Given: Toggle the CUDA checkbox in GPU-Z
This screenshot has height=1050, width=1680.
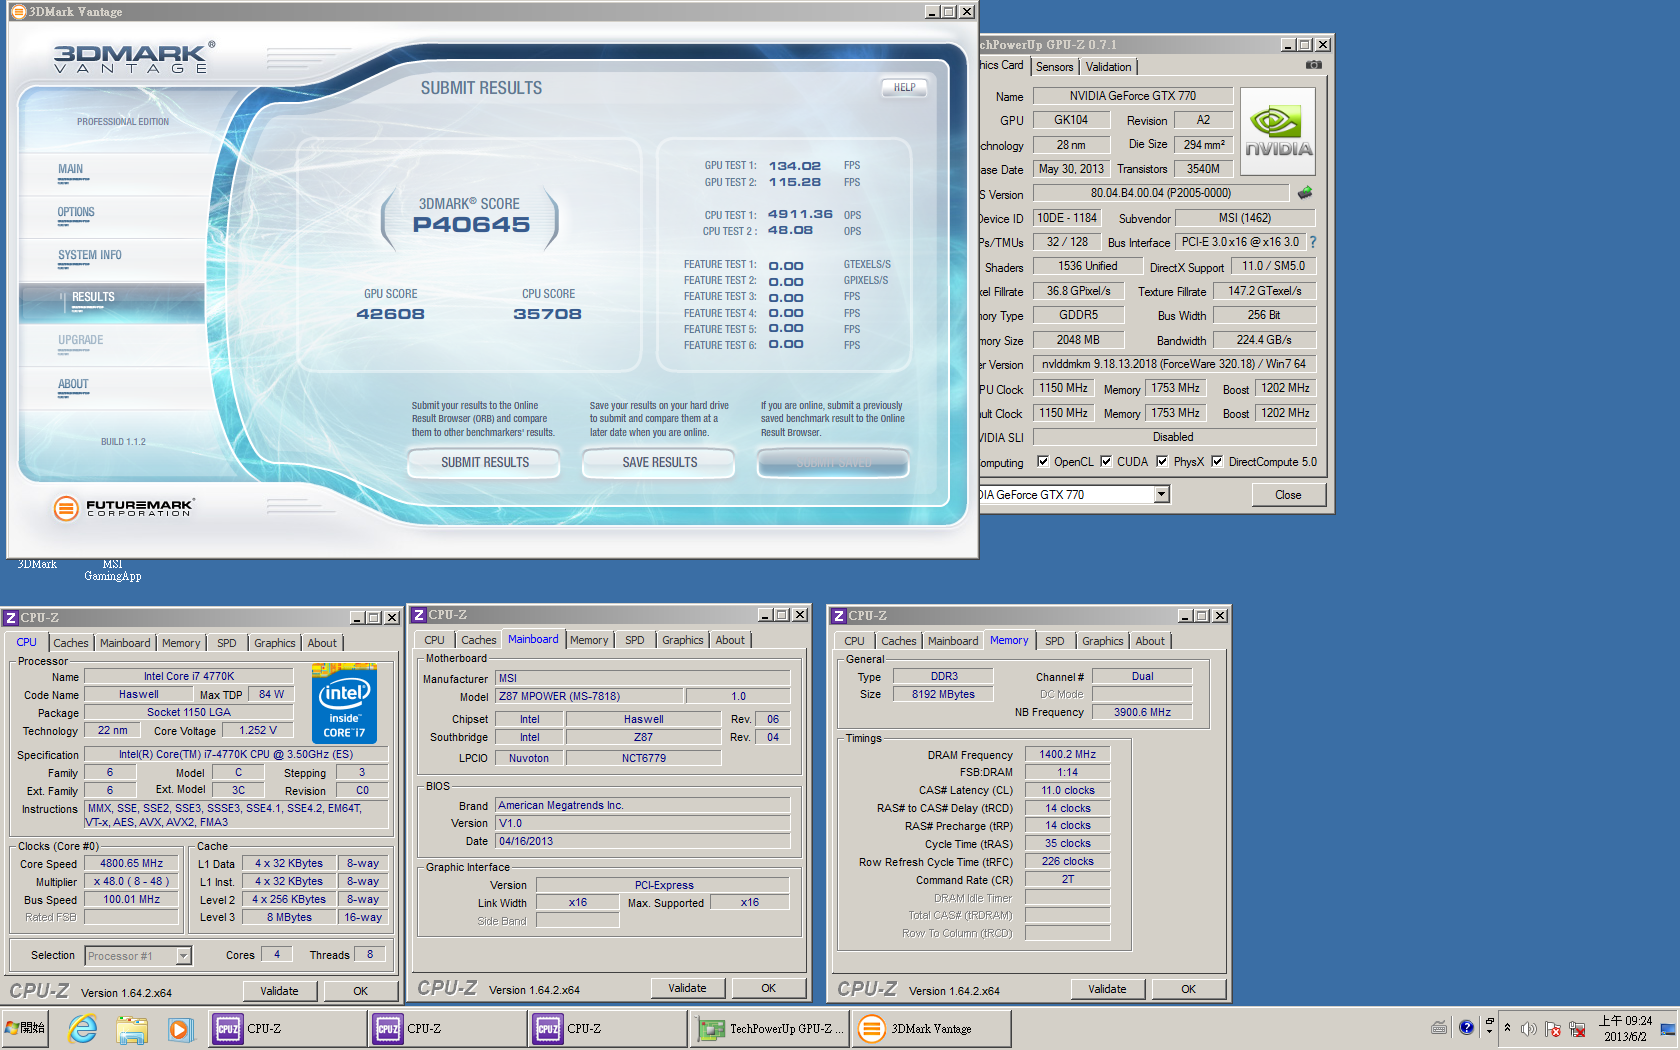Looking at the screenshot, I should coord(1106,461).
